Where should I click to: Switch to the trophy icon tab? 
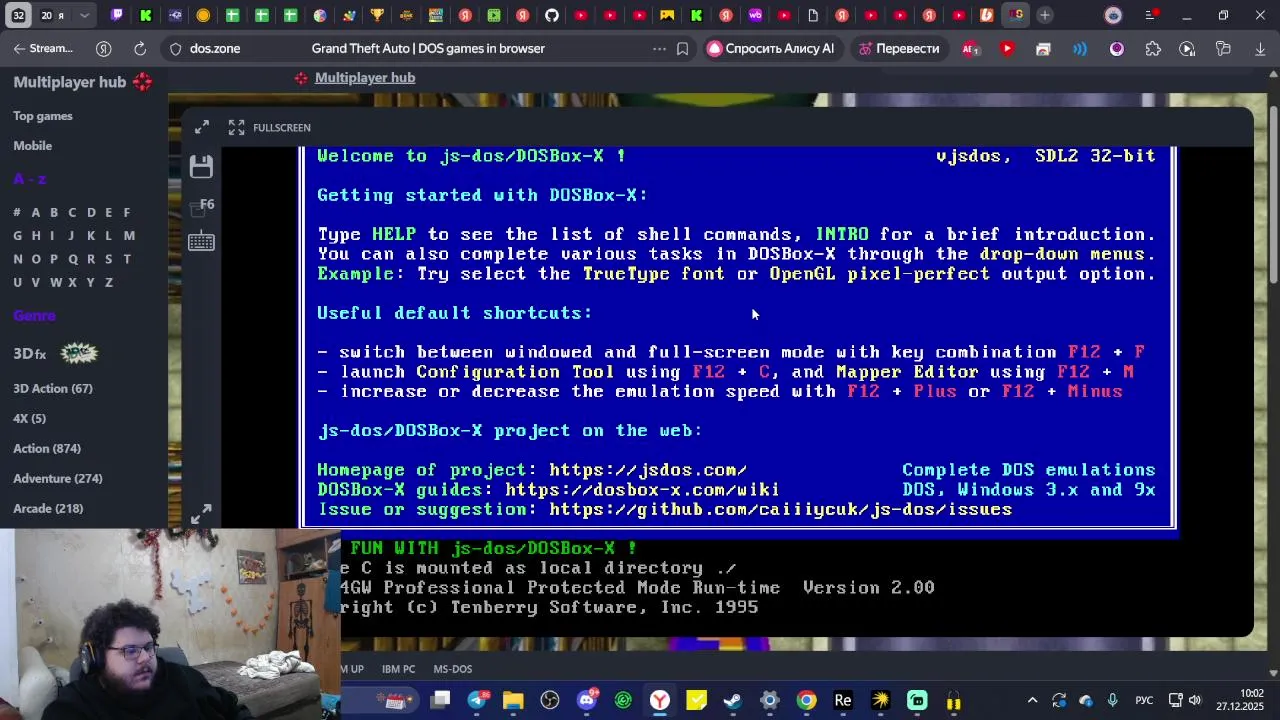[x=378, y=15]
